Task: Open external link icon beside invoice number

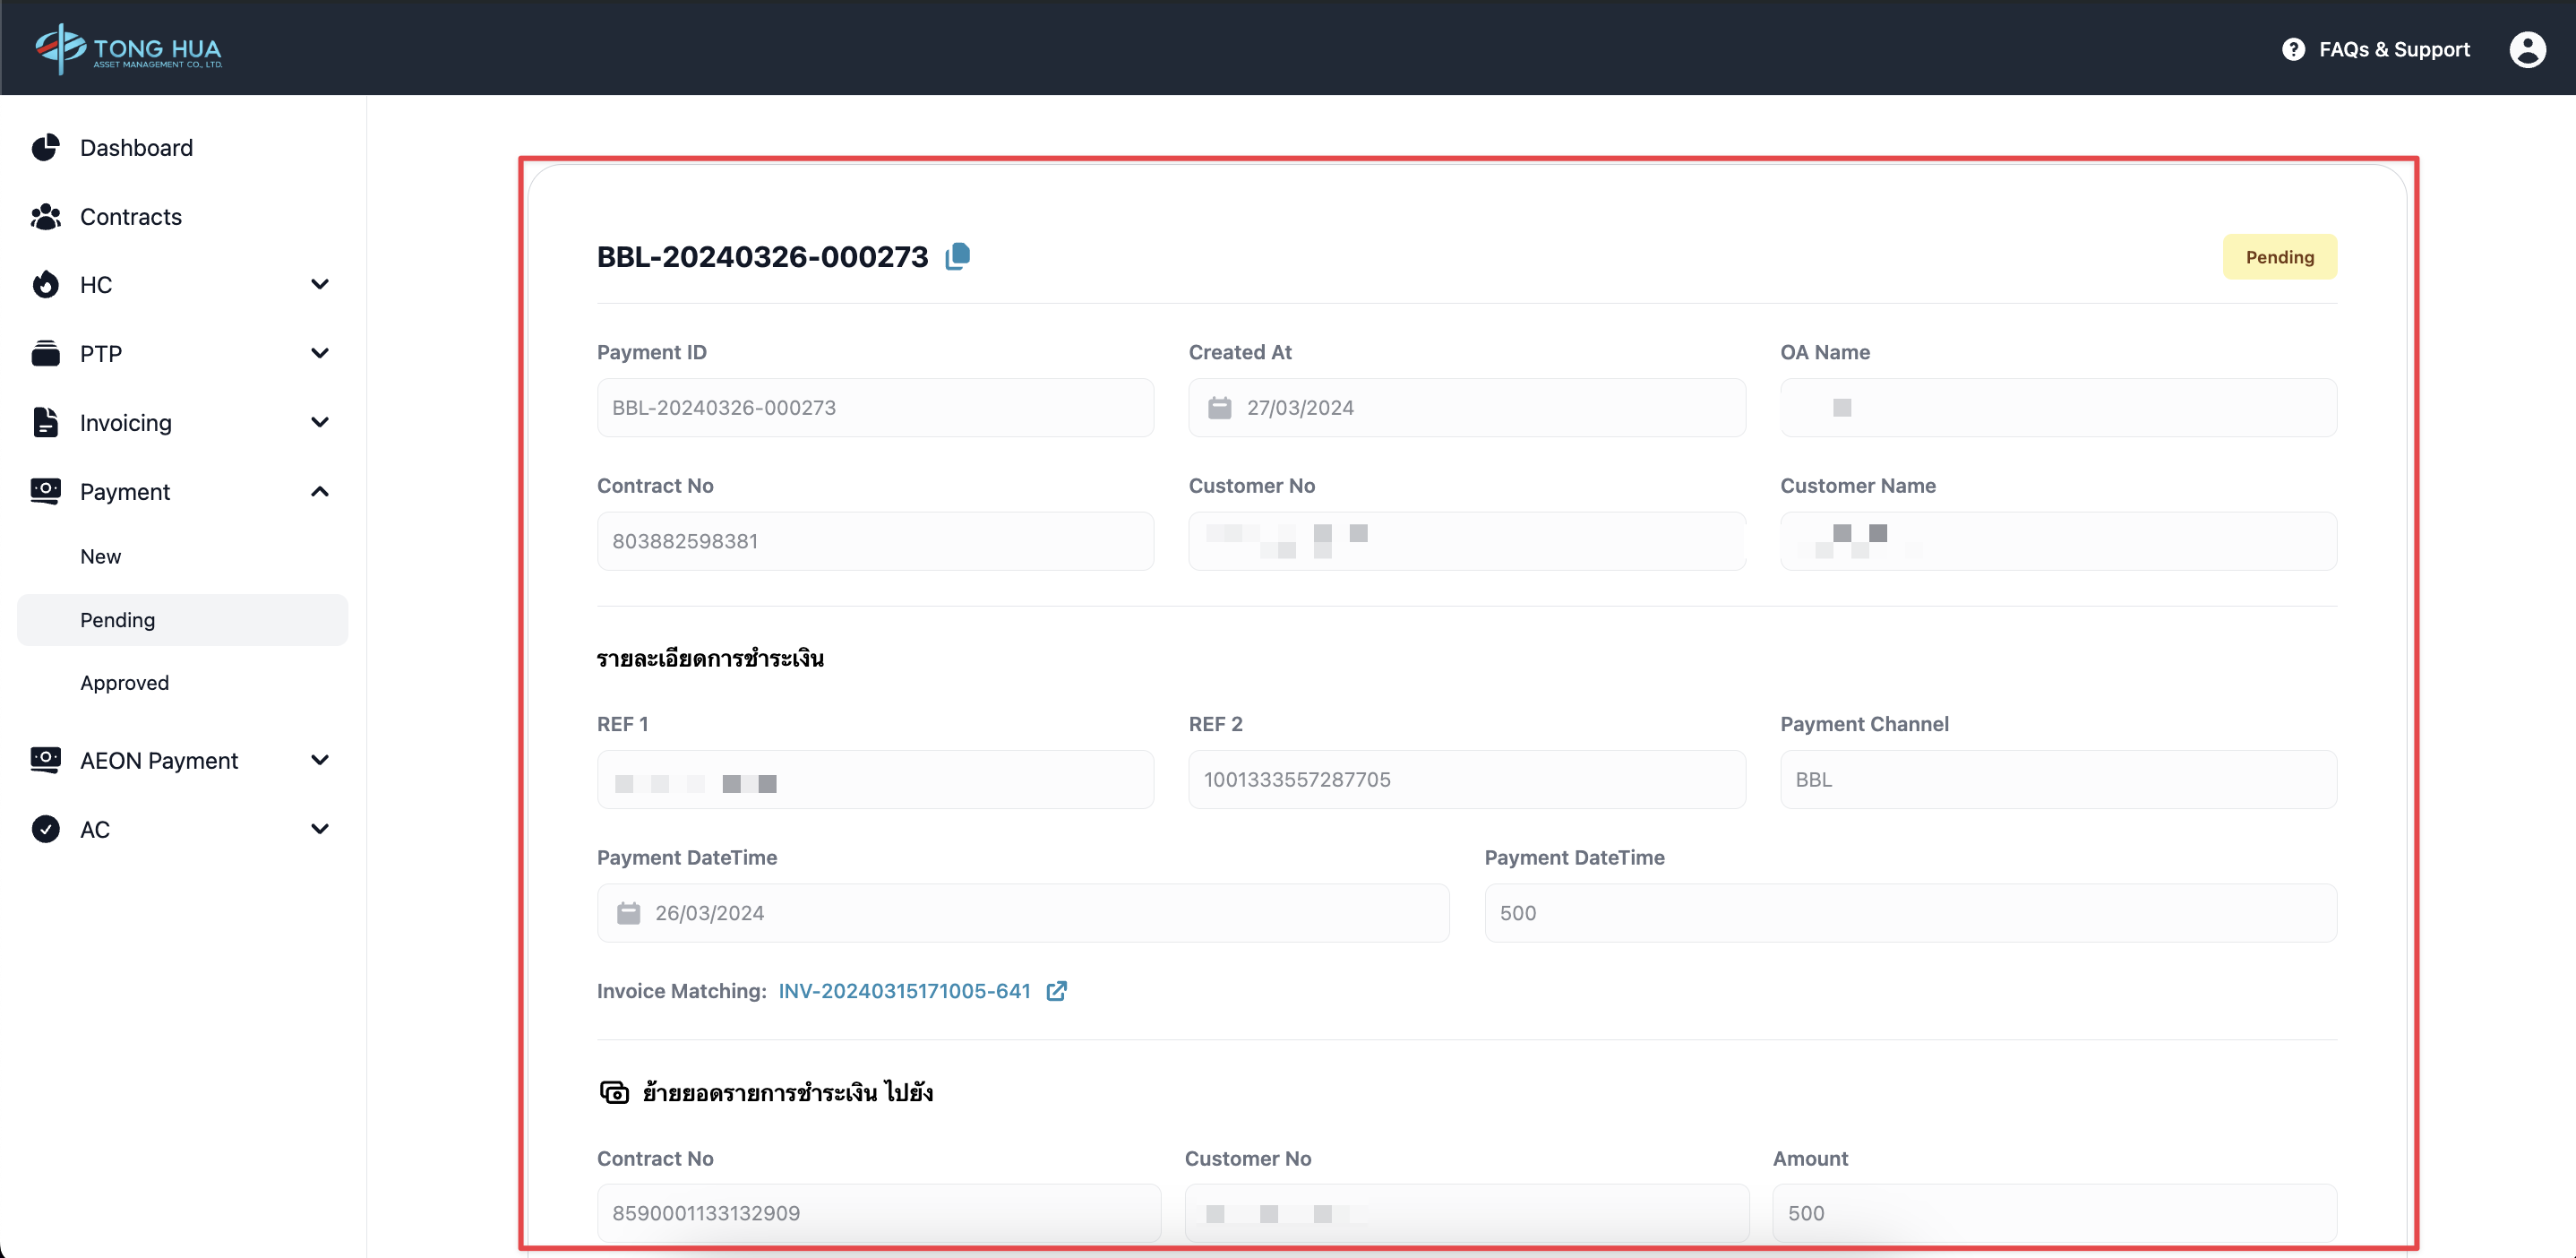Action: pyautogui.click(x=1056, y=991)
